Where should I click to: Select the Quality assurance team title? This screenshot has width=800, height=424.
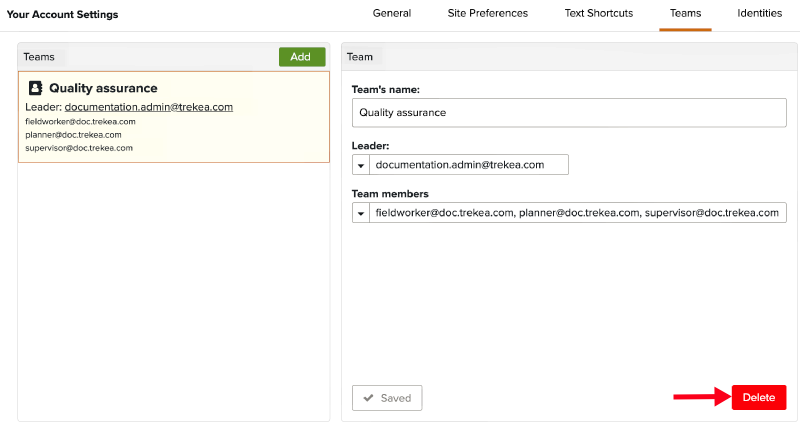pos(103,88)
